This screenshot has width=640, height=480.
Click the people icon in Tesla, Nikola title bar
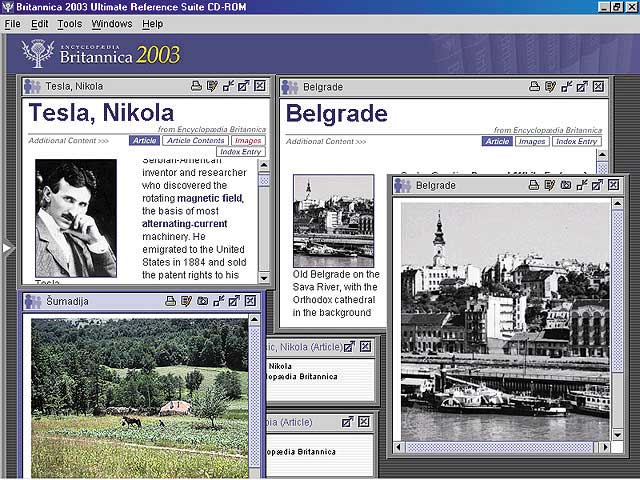pos(32,86)
